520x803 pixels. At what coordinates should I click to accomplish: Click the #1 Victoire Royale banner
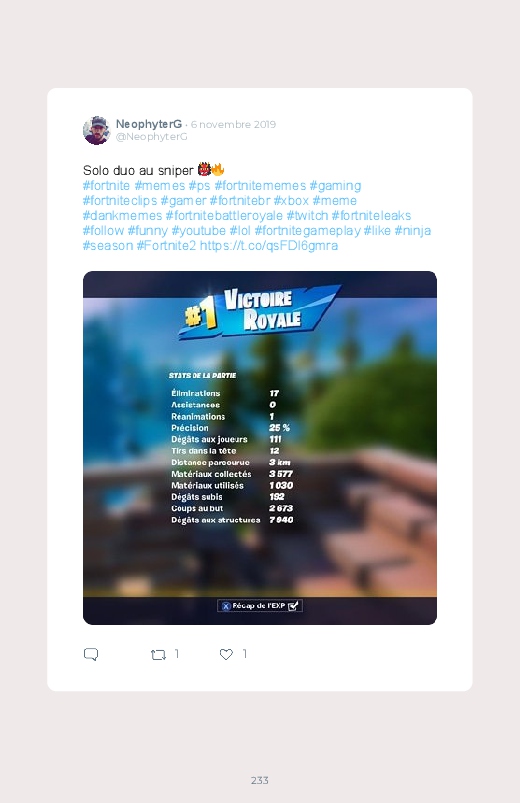tap(259, 312)
